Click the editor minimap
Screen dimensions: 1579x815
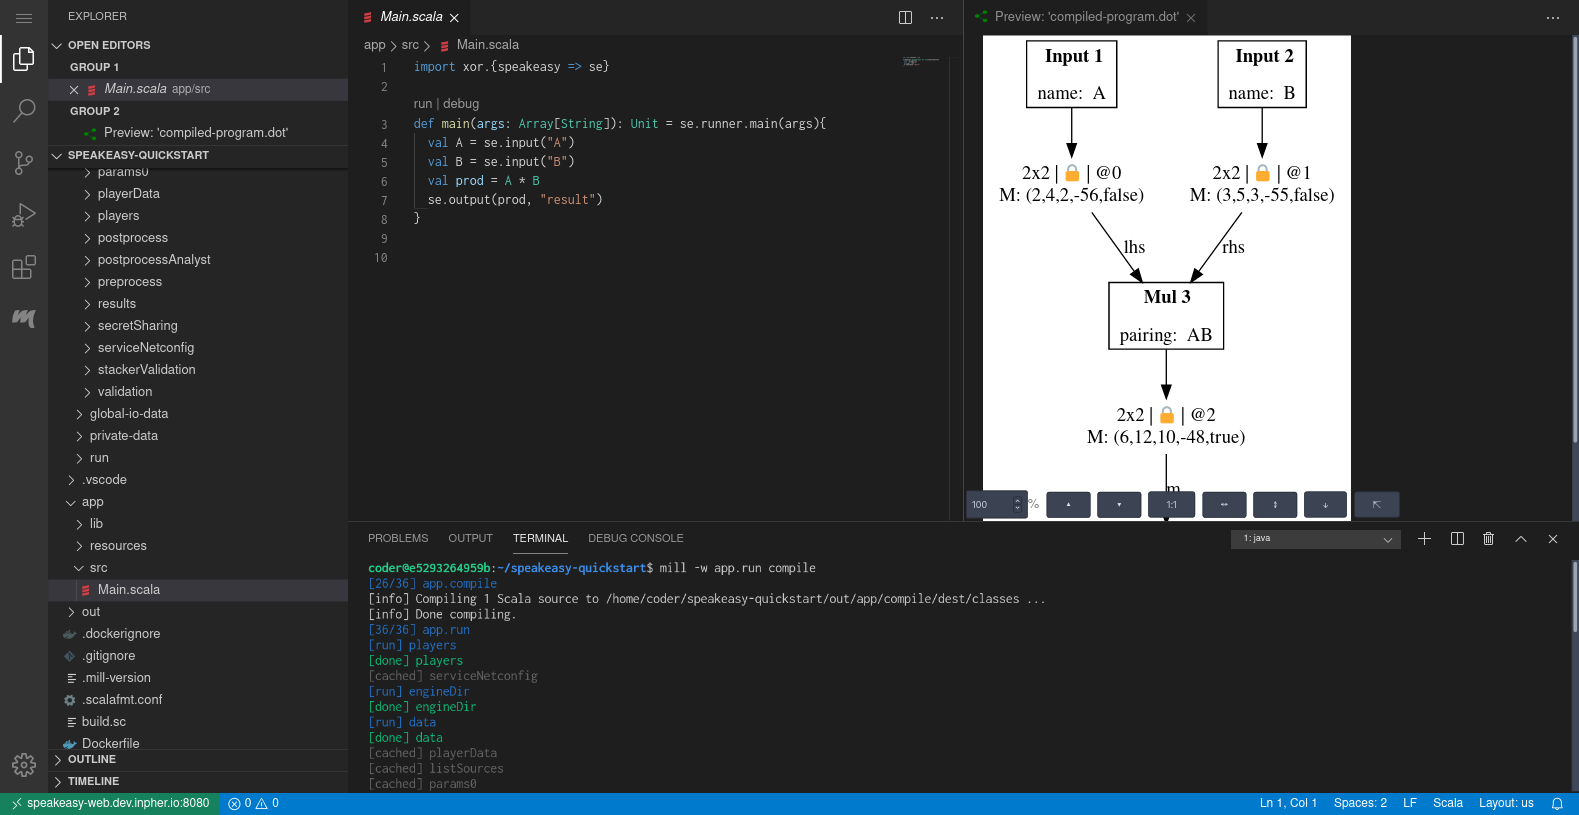920,61
